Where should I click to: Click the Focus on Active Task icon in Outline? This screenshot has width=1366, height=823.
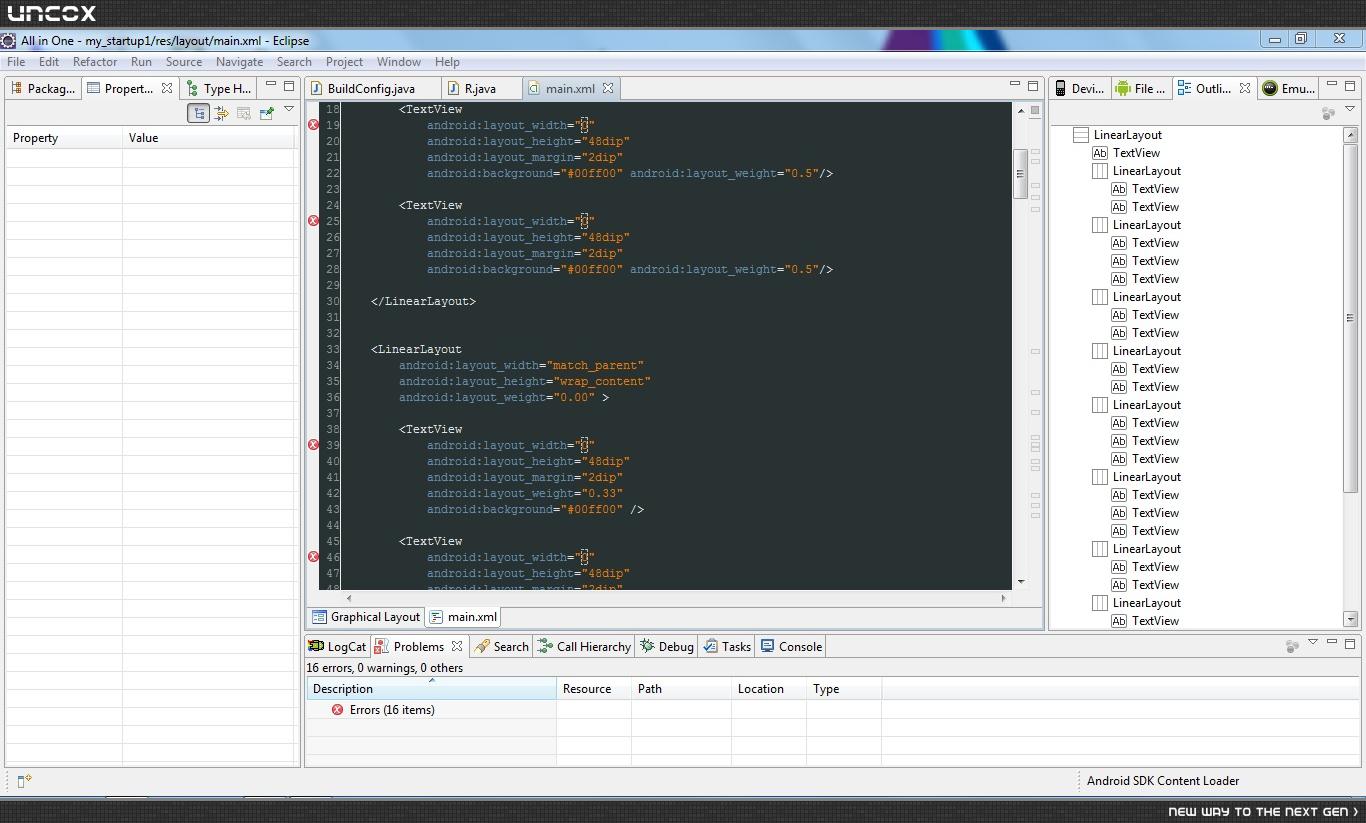tap(1328, 113)
